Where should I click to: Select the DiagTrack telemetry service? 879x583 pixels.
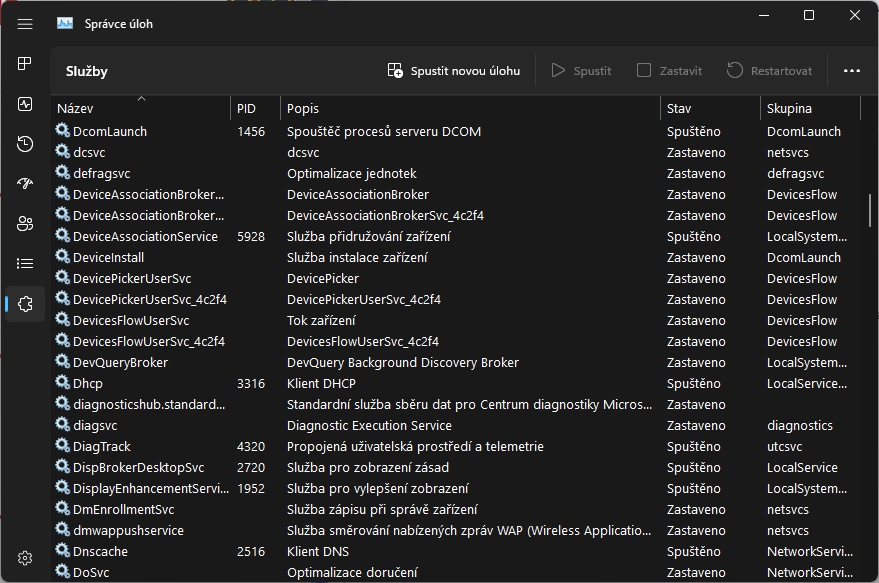pyautogui.click(x=102, y=446)
